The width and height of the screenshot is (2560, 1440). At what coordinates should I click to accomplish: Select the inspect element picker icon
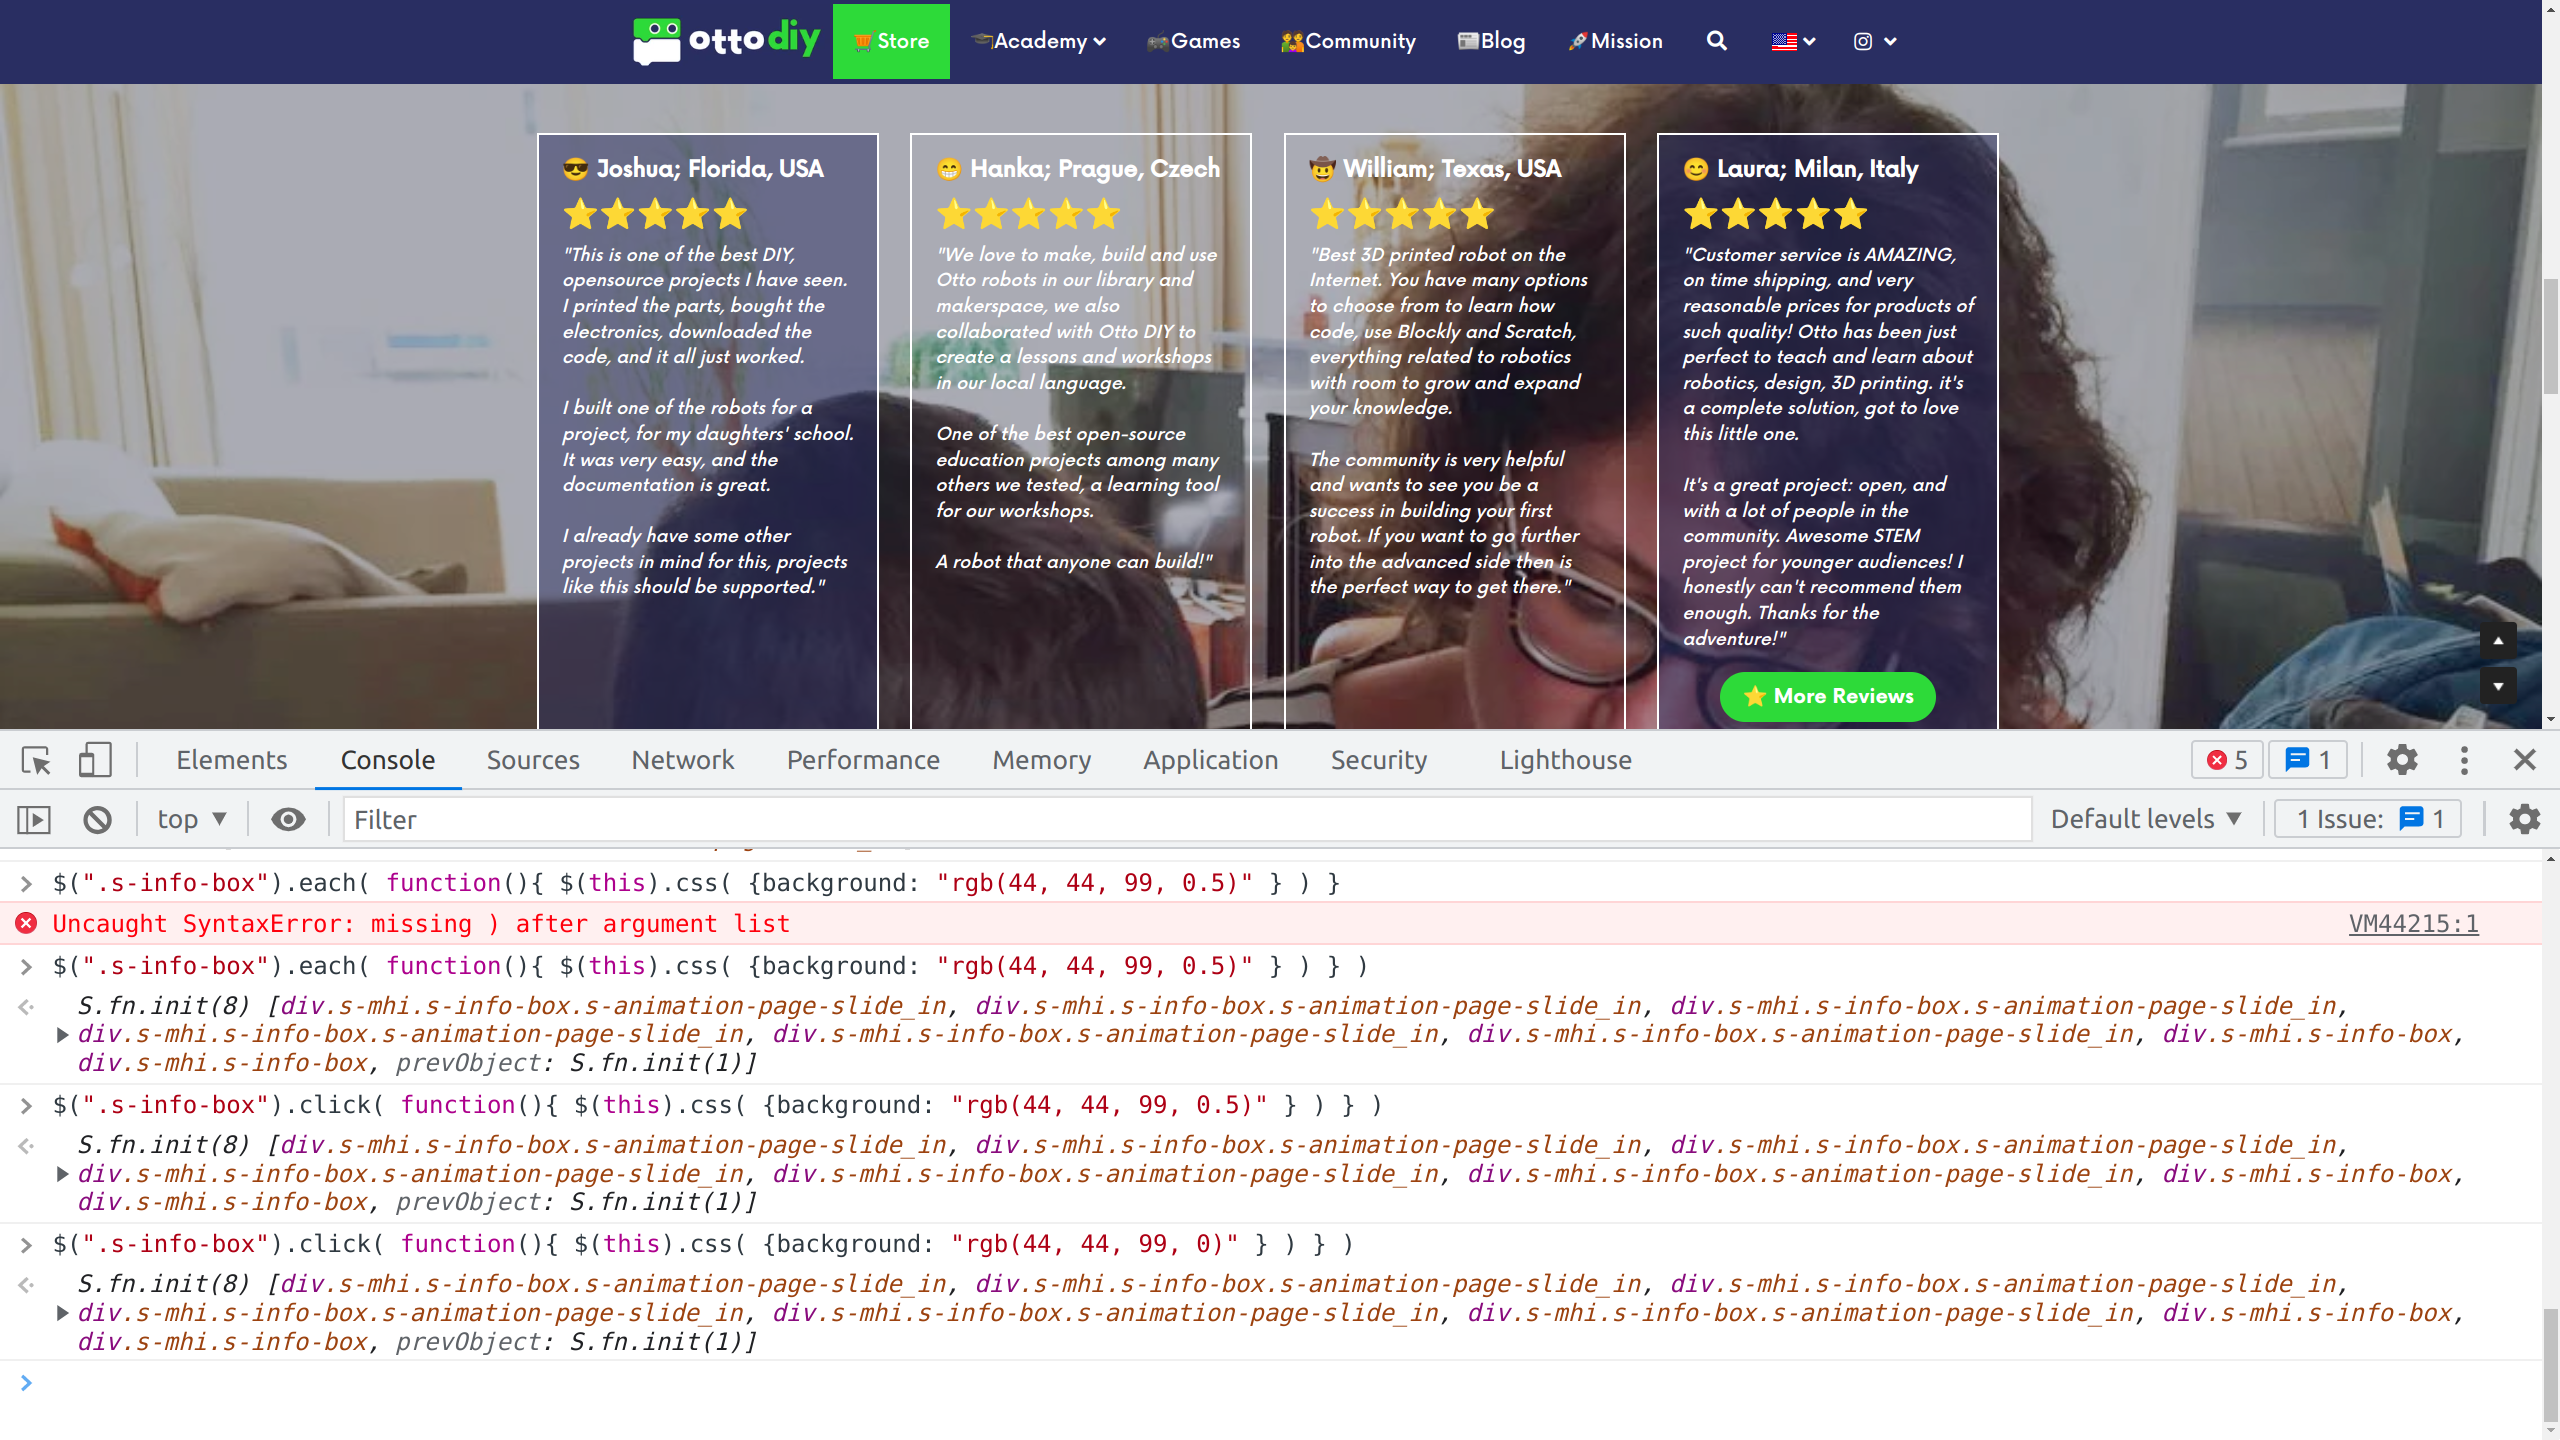click(36, 761)
